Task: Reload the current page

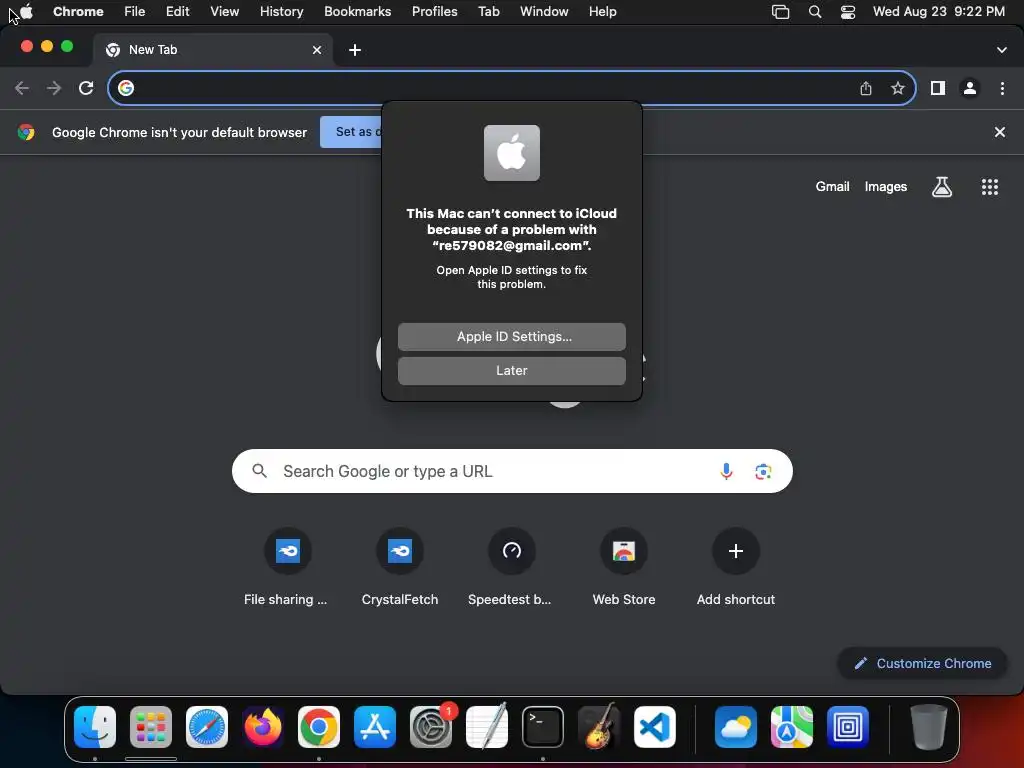Action: pyautogui.click(x=86, y=88)
